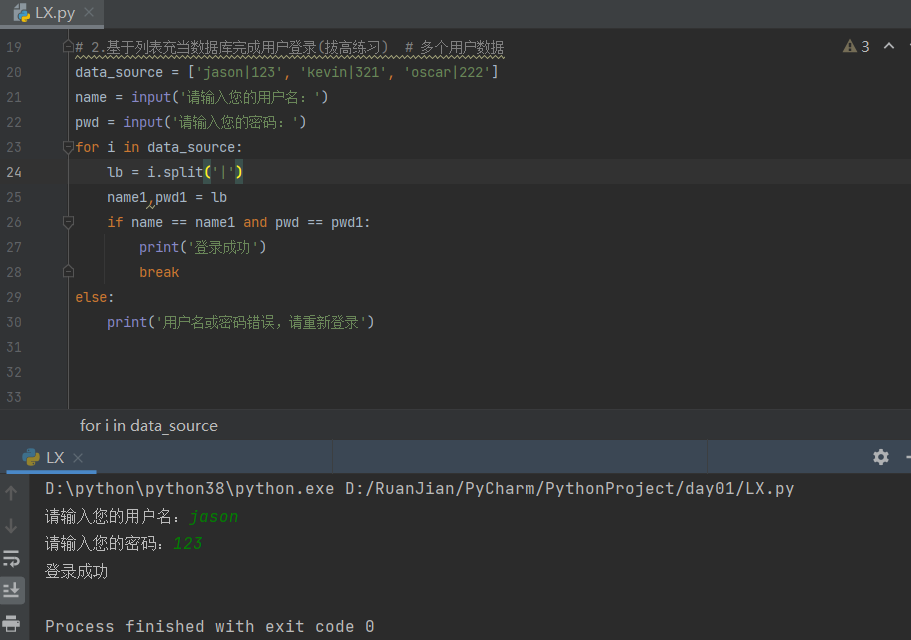911x640 pixels.
Task: Click the print statement on line 30
Action: (x=241, y=322)
